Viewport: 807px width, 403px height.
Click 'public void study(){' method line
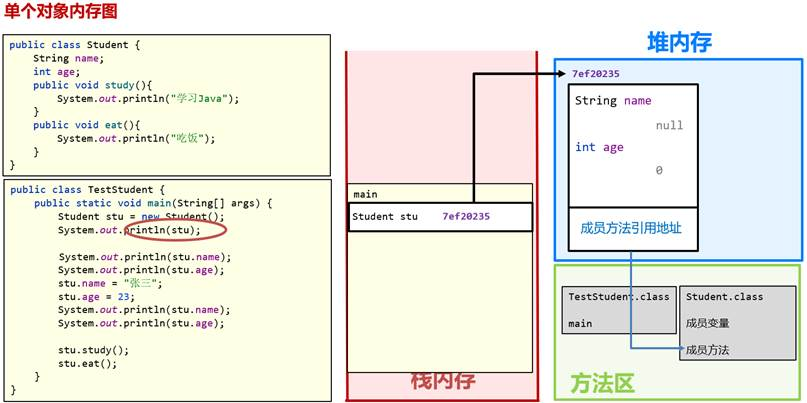coord(93,85)
